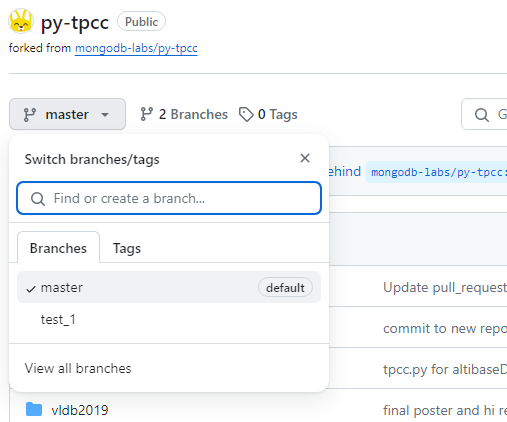Close the Switch branches/tags popup
507x422 pixels.
[x=305, y=158]
